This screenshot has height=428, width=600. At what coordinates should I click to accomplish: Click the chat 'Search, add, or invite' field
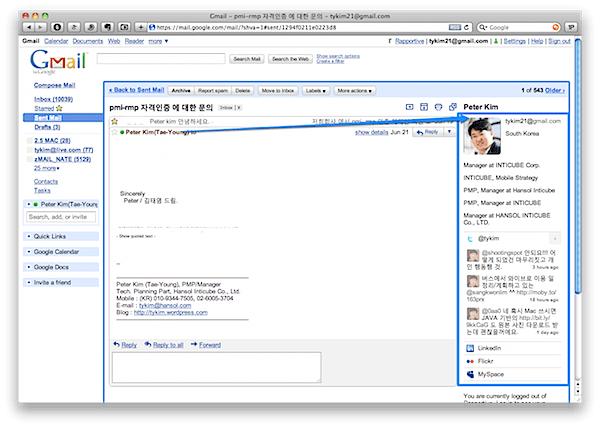coord(62,216)
